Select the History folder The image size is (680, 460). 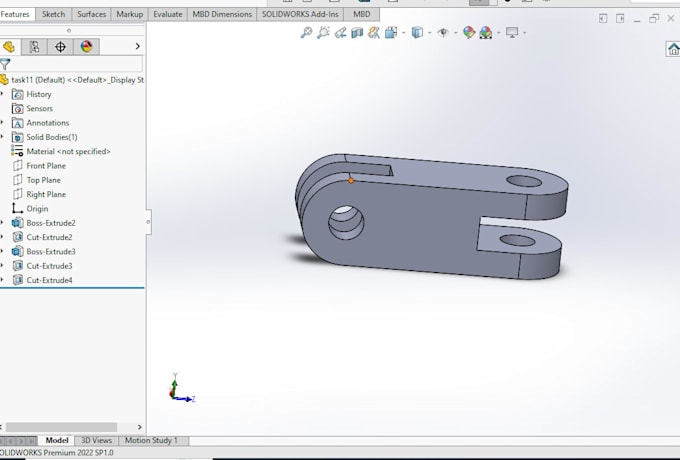39,94
